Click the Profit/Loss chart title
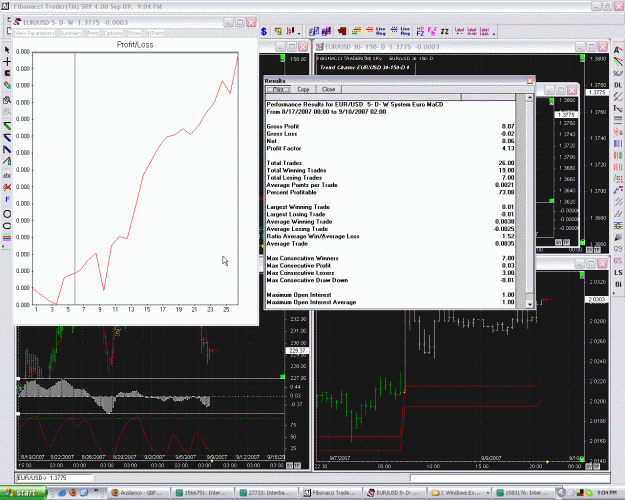 pyautogui.click(x=135, y=45)
